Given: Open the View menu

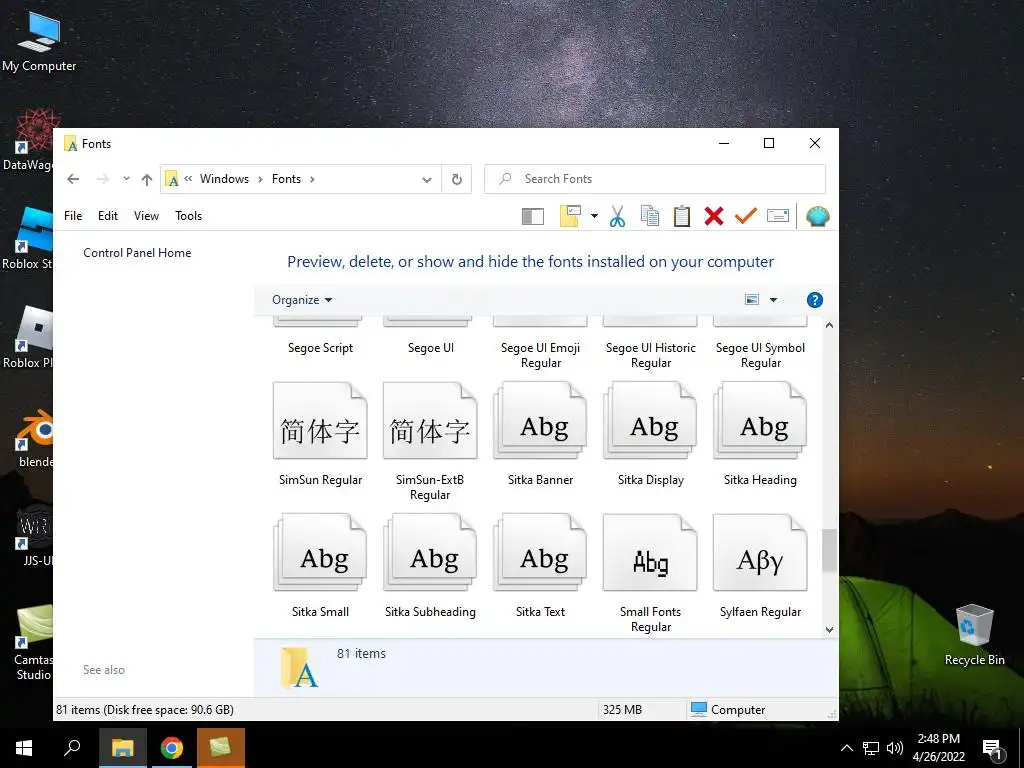Looking at the screenshot, I should (146, 216).
